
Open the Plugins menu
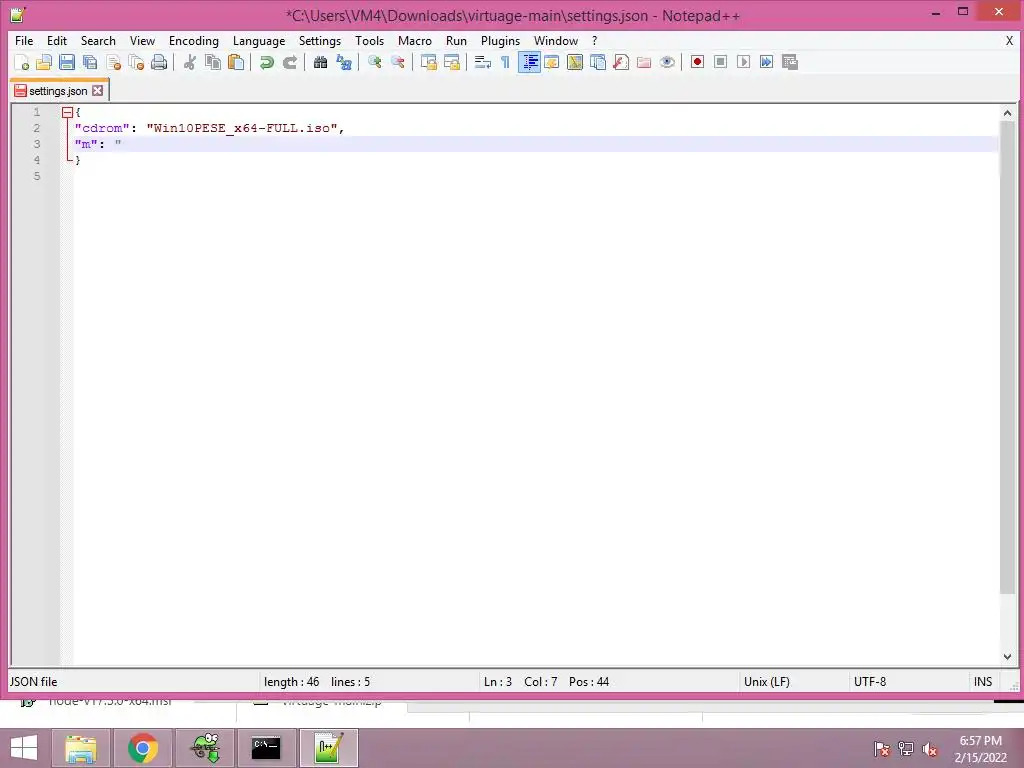click(500, 40)
